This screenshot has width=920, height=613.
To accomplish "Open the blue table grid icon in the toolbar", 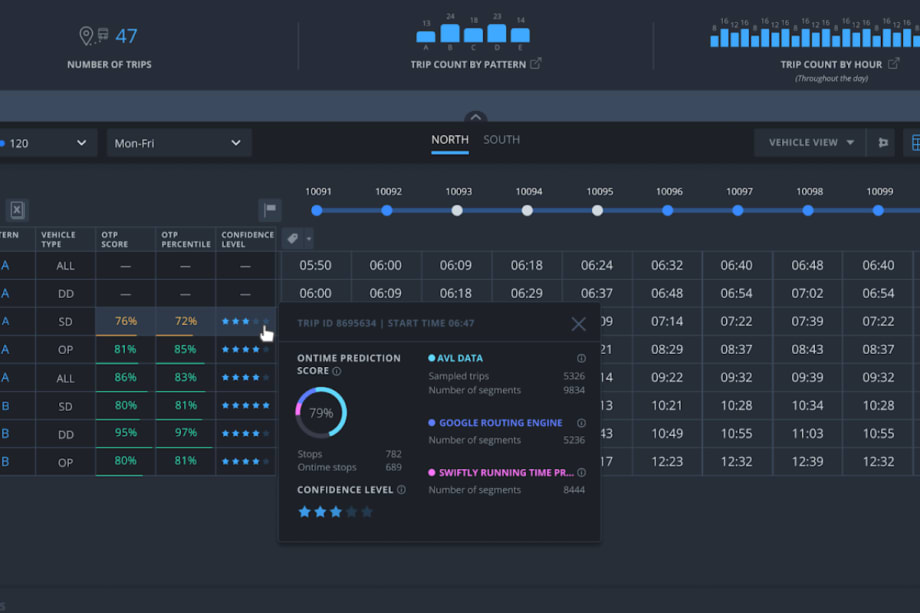I will click(916, 142).
